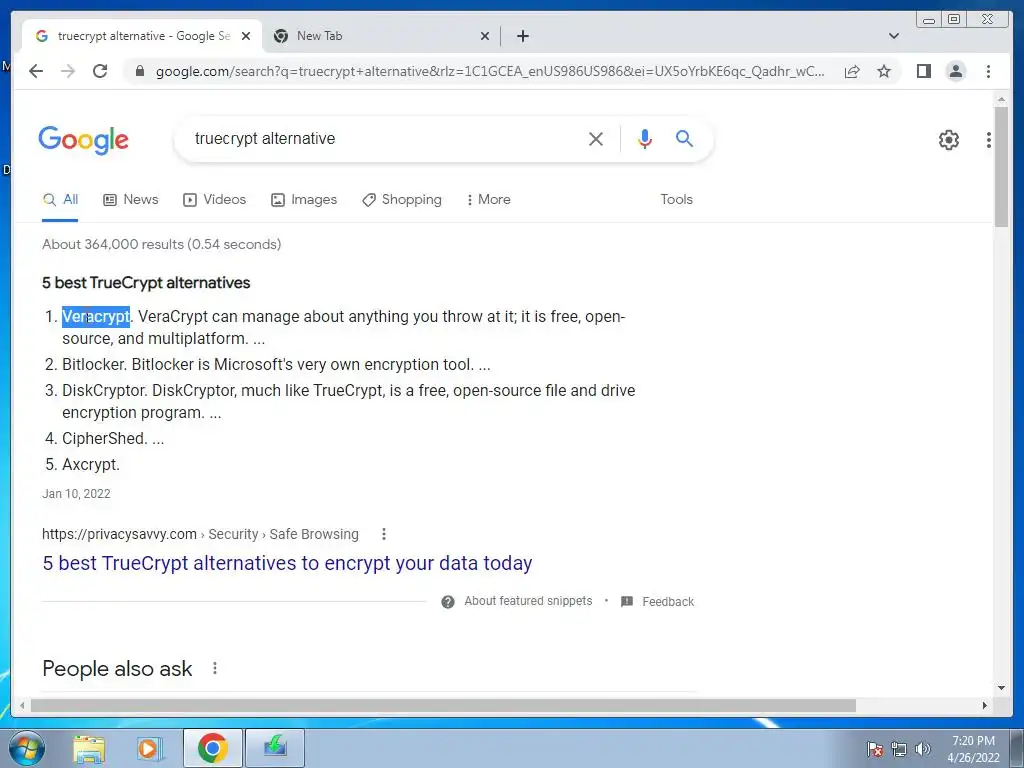
Task: Click the People also ask heading
Action: 117,669
